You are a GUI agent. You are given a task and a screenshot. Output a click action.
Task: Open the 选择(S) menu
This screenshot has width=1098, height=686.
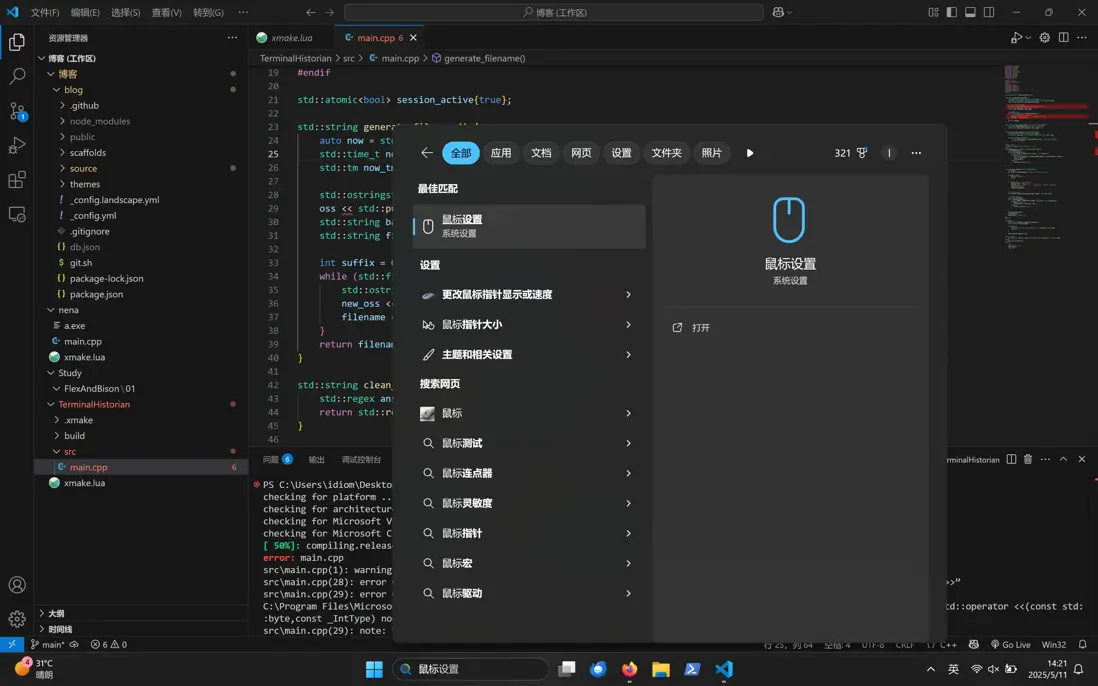(125, 12)
